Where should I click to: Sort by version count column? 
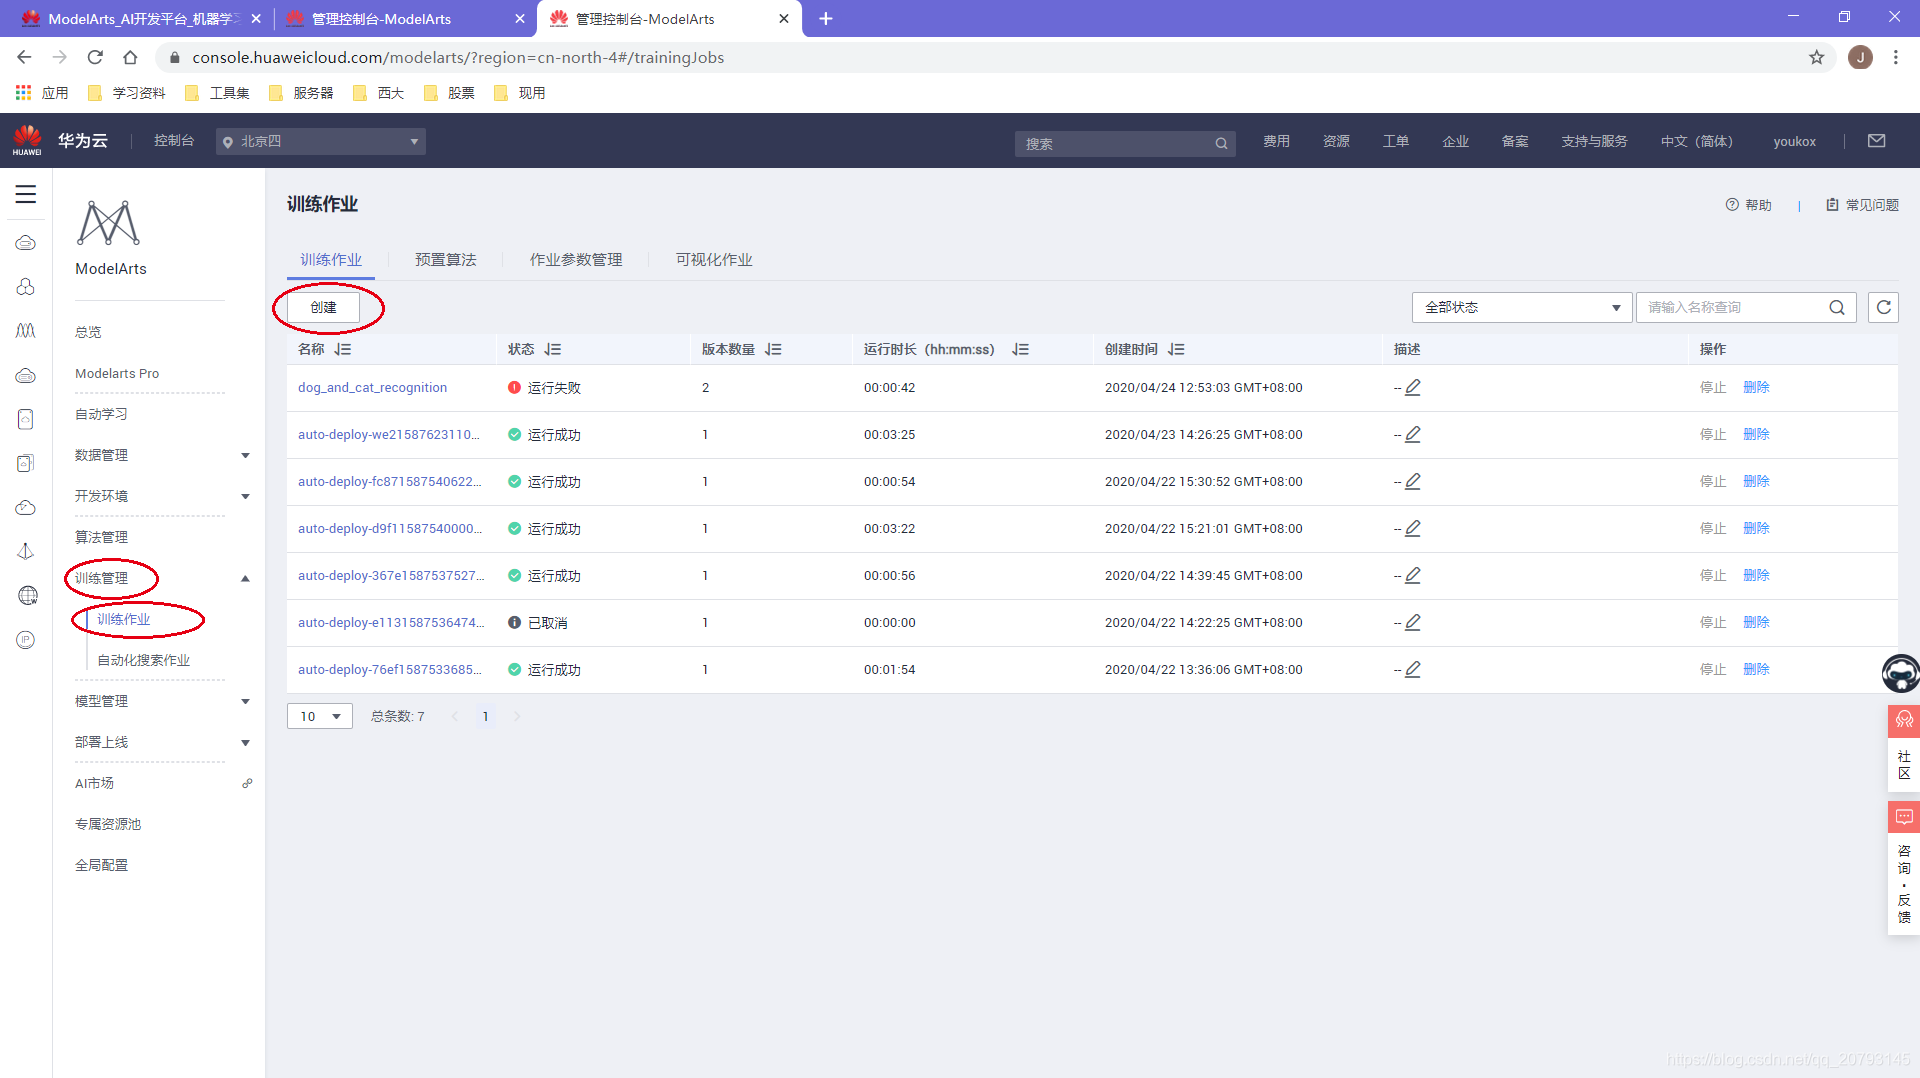point(773,349)
